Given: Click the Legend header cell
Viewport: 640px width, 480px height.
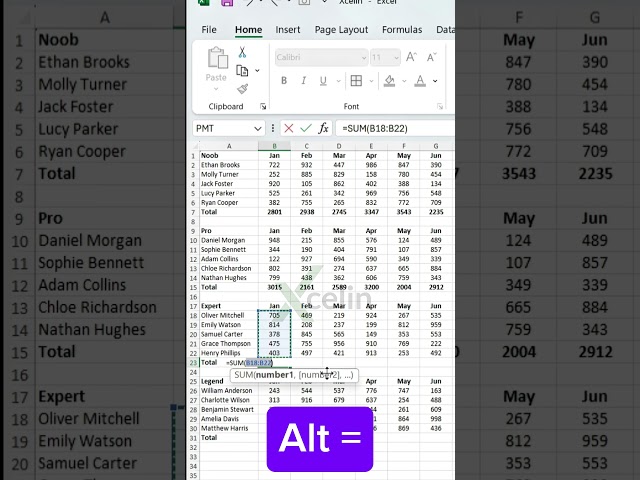Looking at the screenshot, I should tap(229, 381).
